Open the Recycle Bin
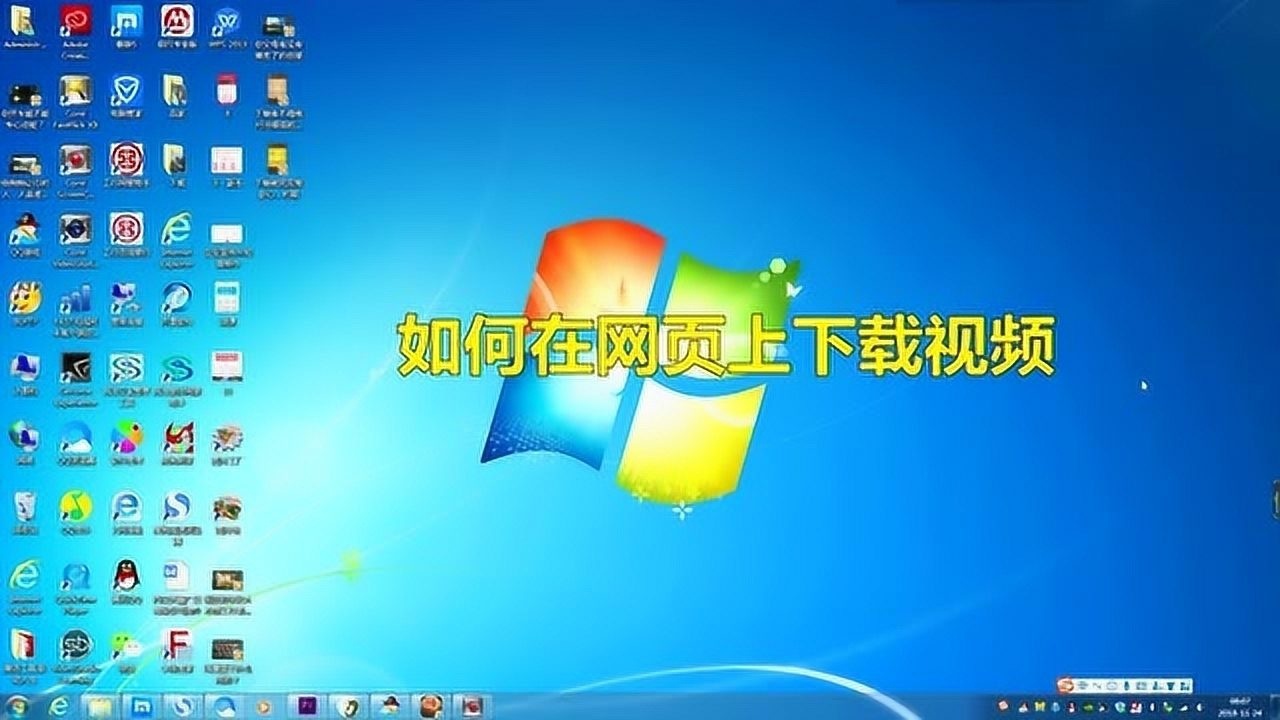Viewport: 1280px width, 720px height. tap(24, 511)
